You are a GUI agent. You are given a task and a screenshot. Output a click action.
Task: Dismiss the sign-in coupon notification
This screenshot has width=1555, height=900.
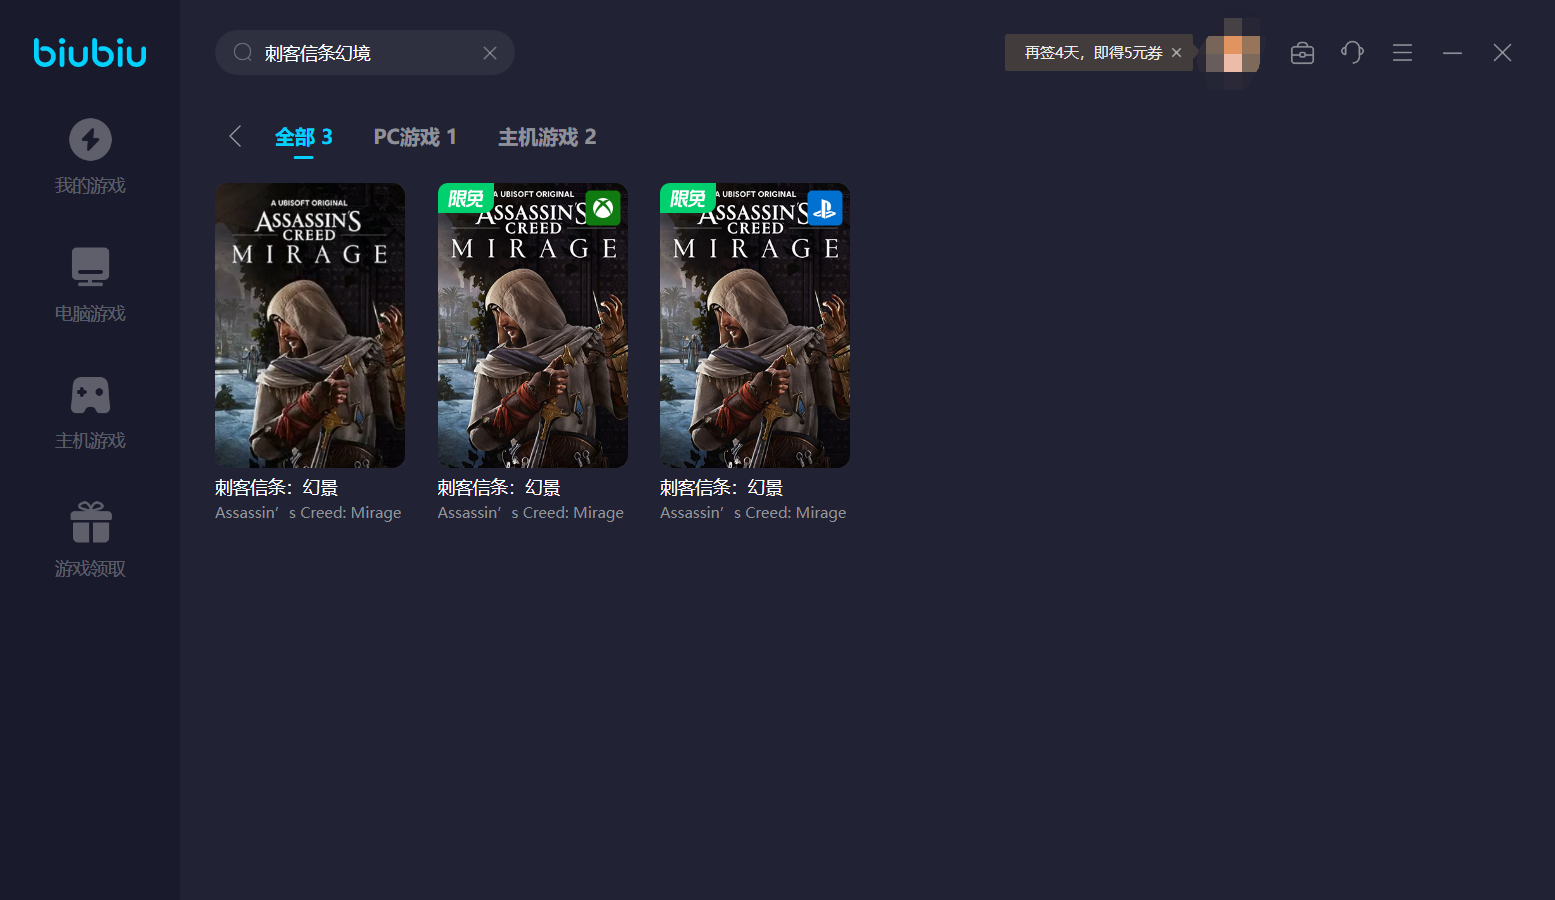(1176, 53)
